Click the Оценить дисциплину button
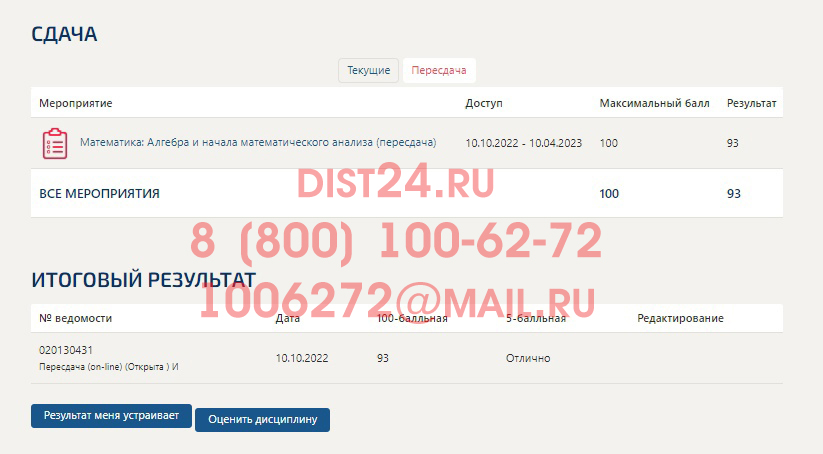 click(262, 419)
